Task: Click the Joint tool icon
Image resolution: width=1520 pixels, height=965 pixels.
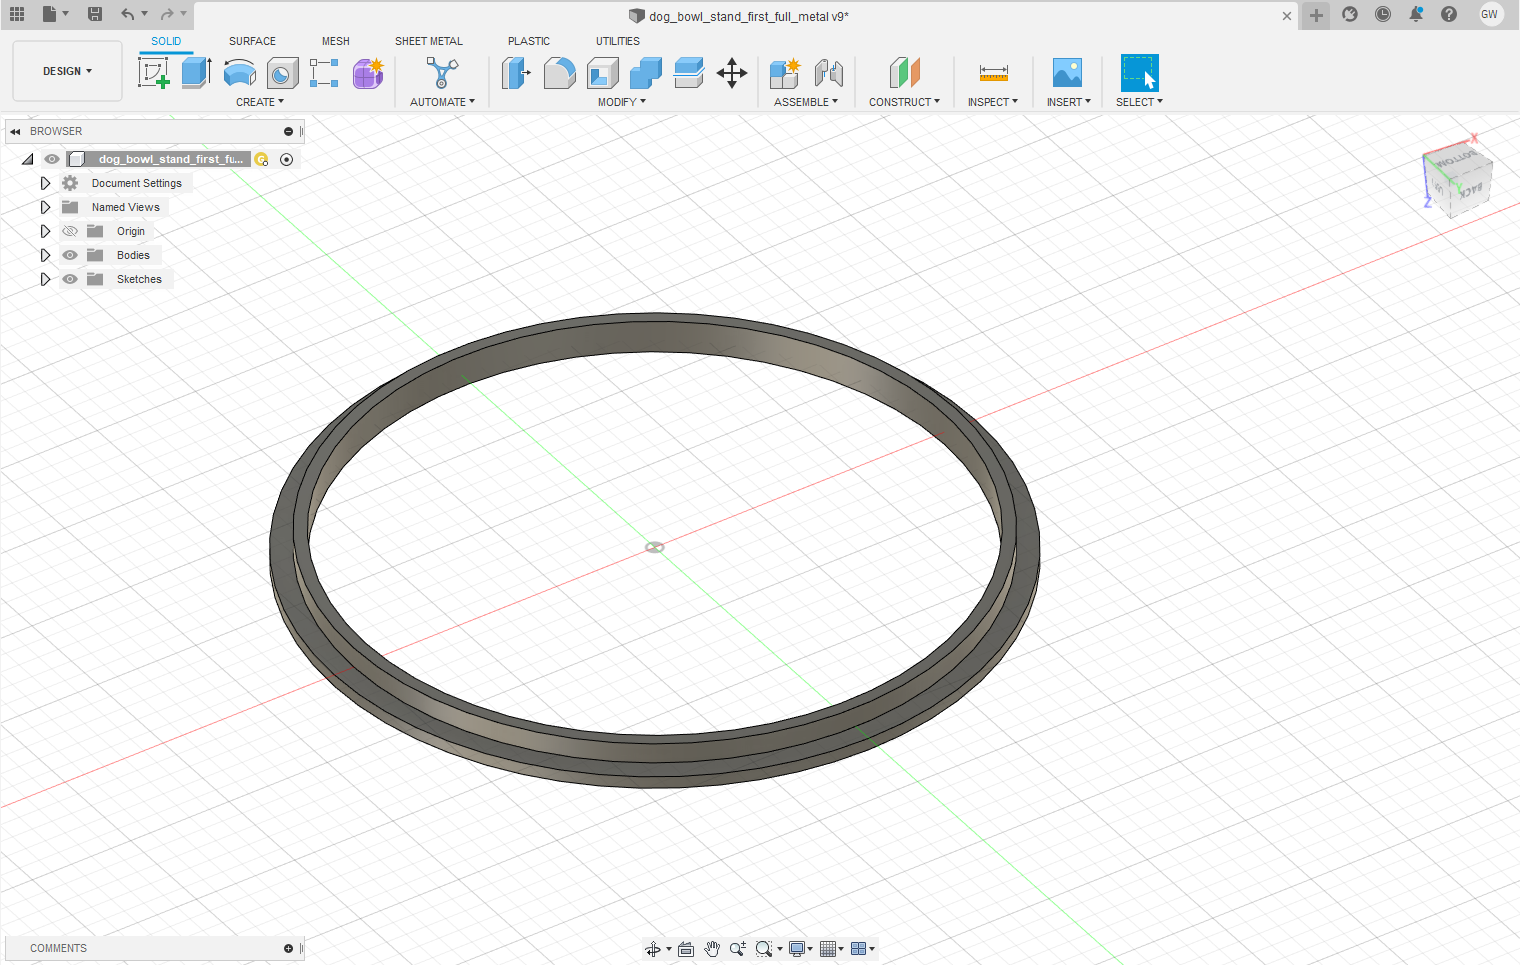Action: click(x=829, y=73)
